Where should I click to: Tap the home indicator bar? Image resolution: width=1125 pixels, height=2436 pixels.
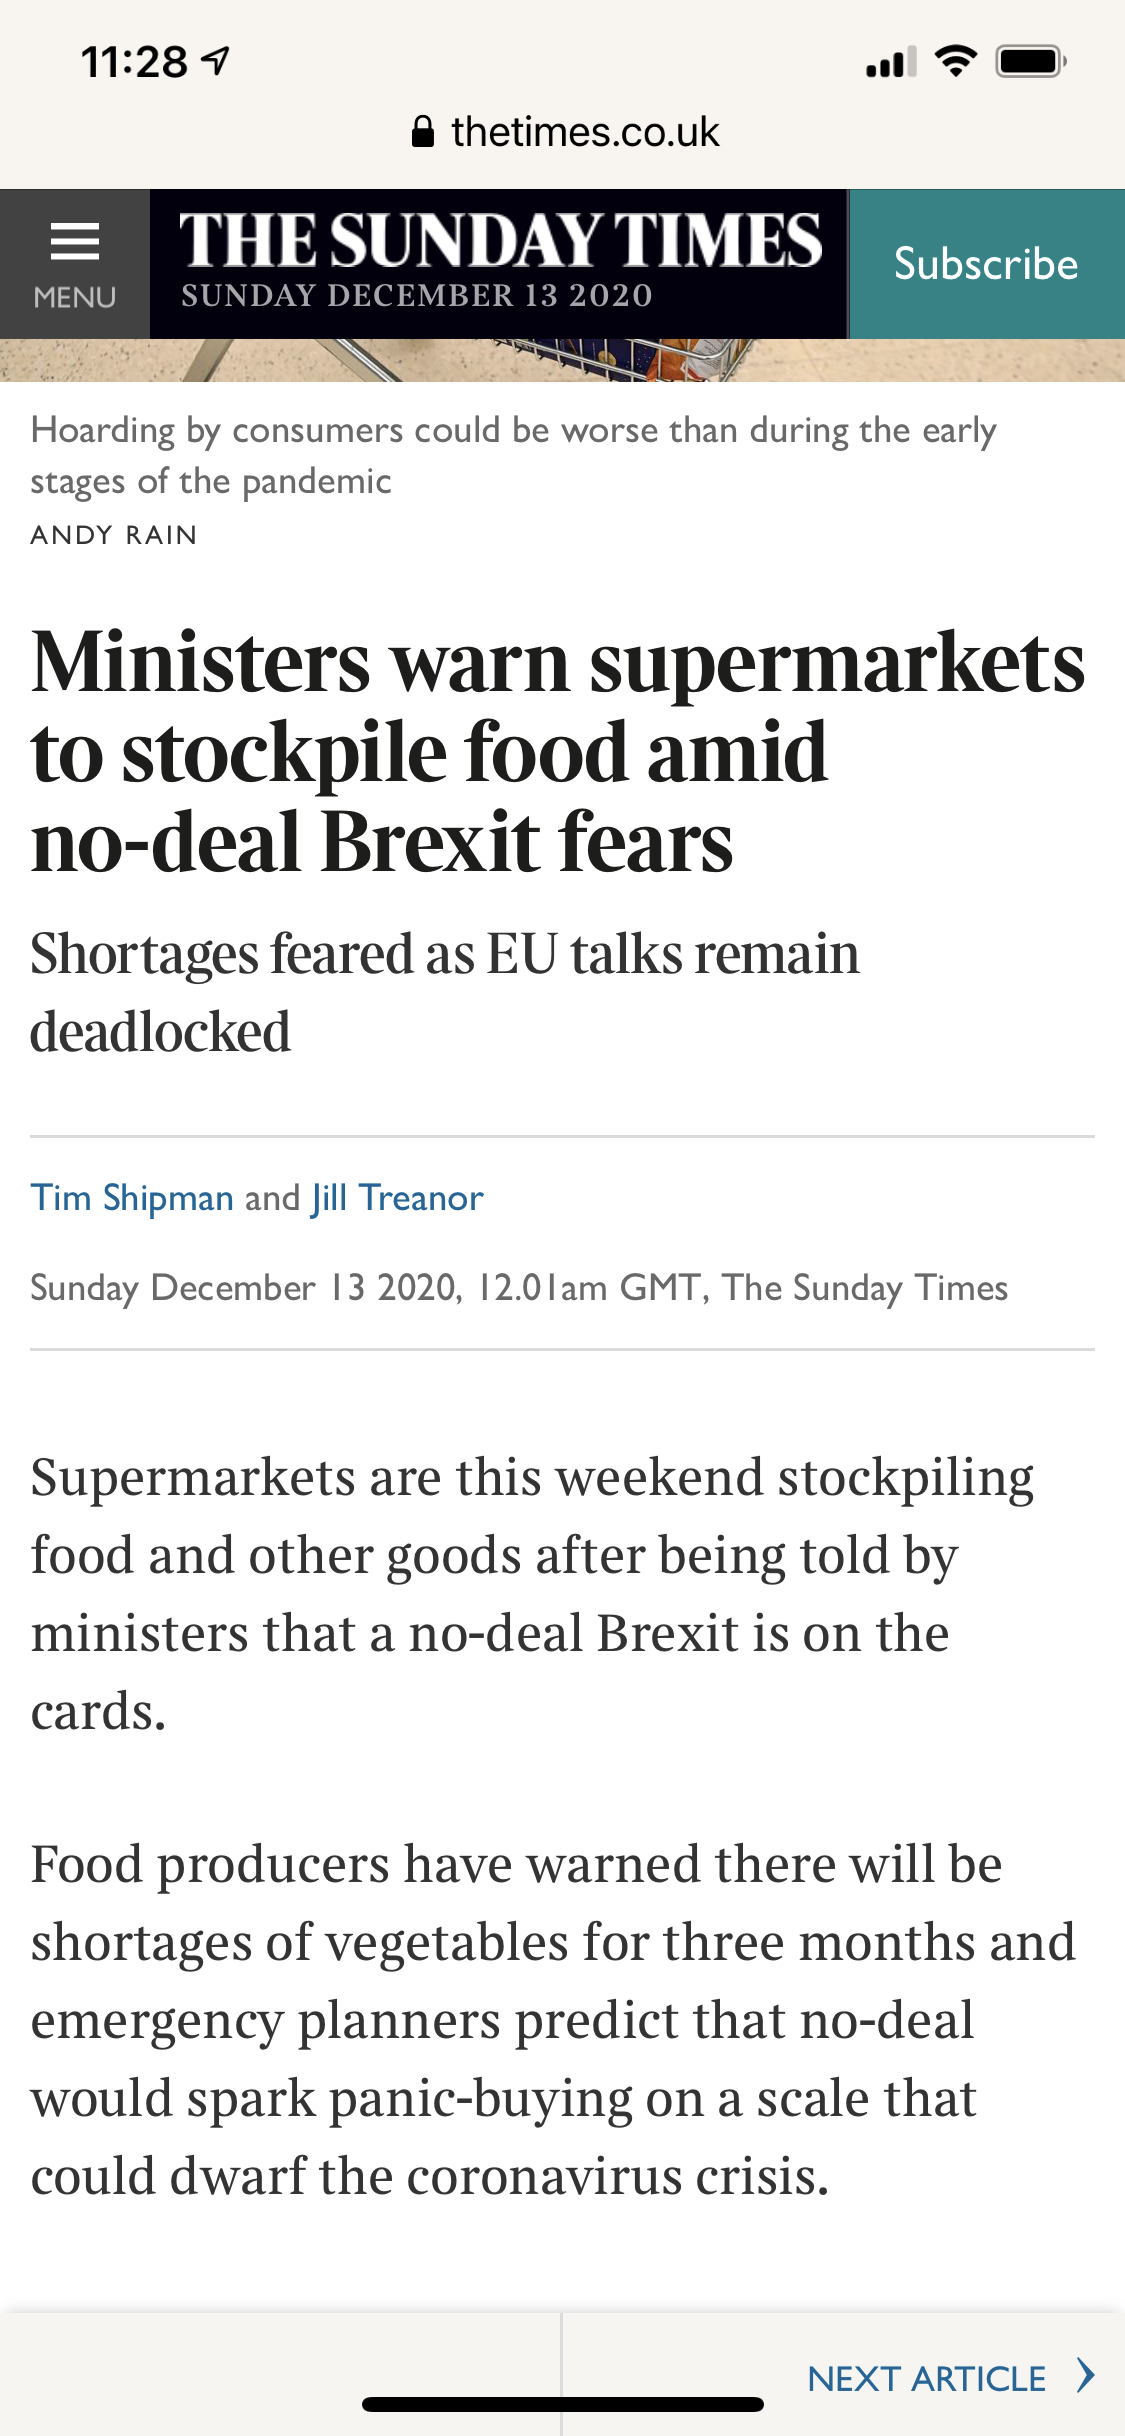coord(563,2404)
